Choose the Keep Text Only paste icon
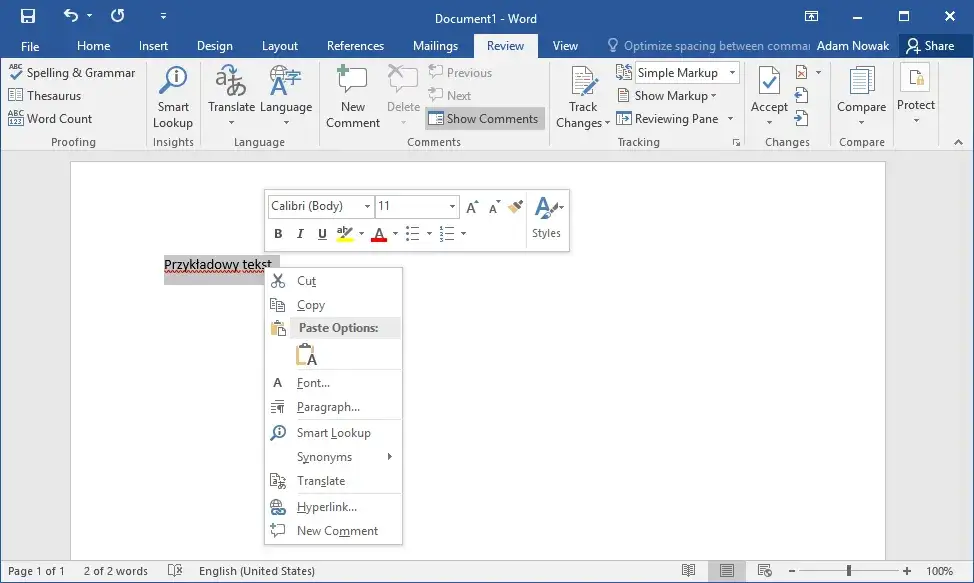Image resolution: width=974 pixels, height=583 pixels. [306, 355]
